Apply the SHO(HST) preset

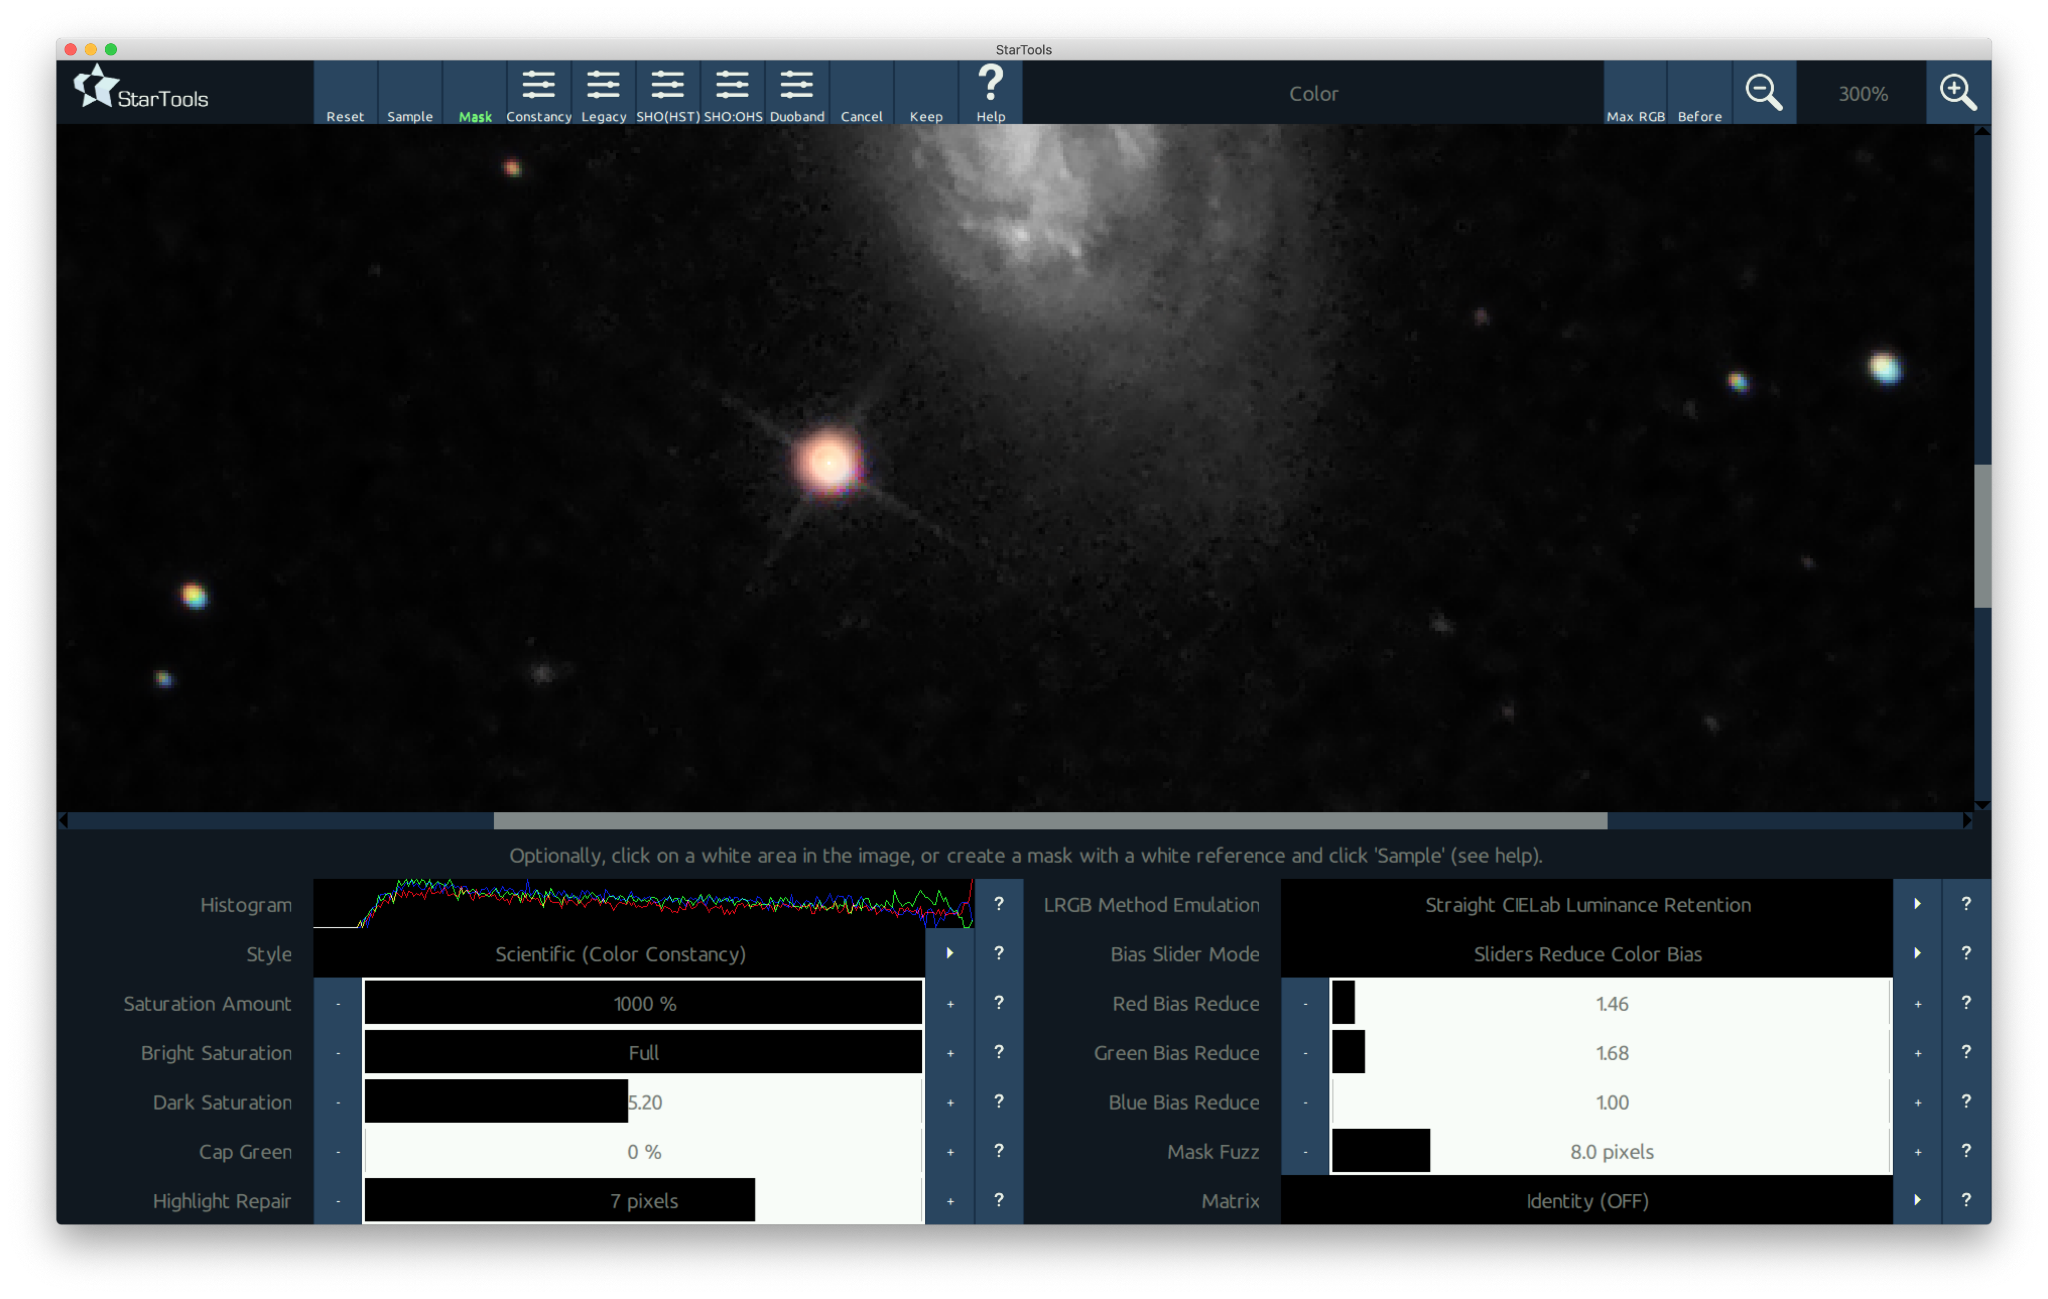(x=668, y=93)
